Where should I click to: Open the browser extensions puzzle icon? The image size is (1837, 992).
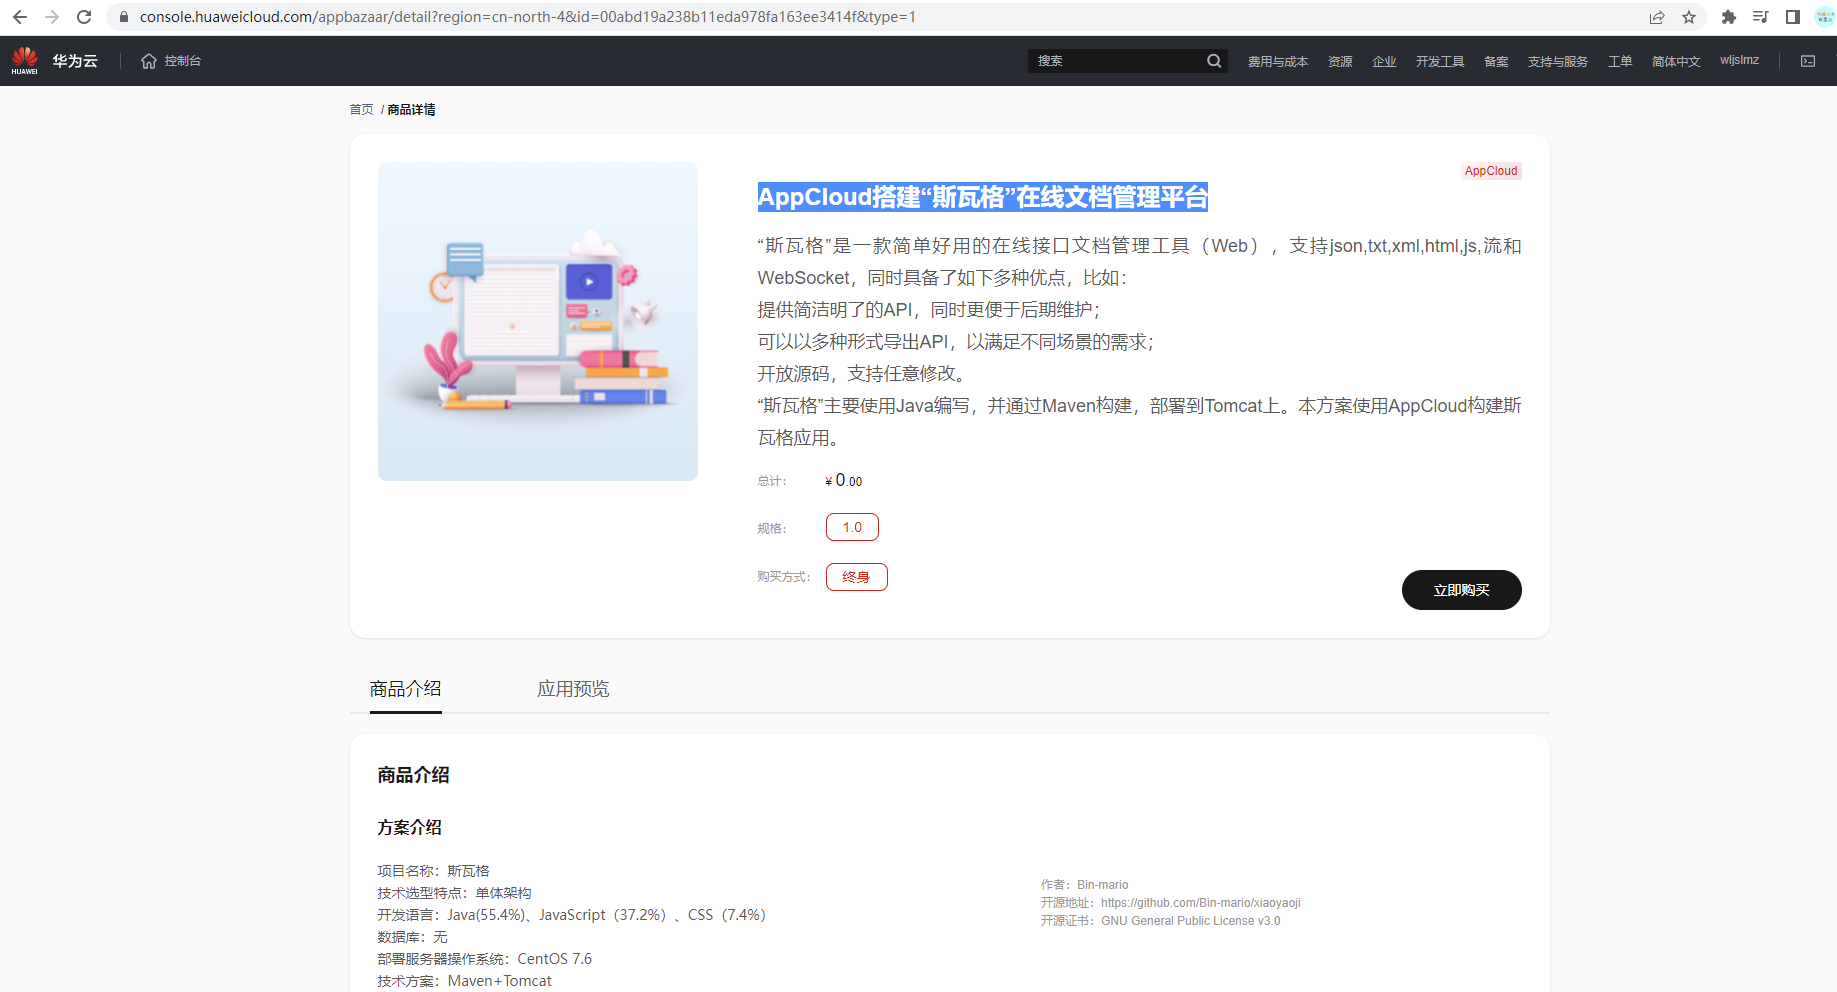click(x=1728, y=17)
